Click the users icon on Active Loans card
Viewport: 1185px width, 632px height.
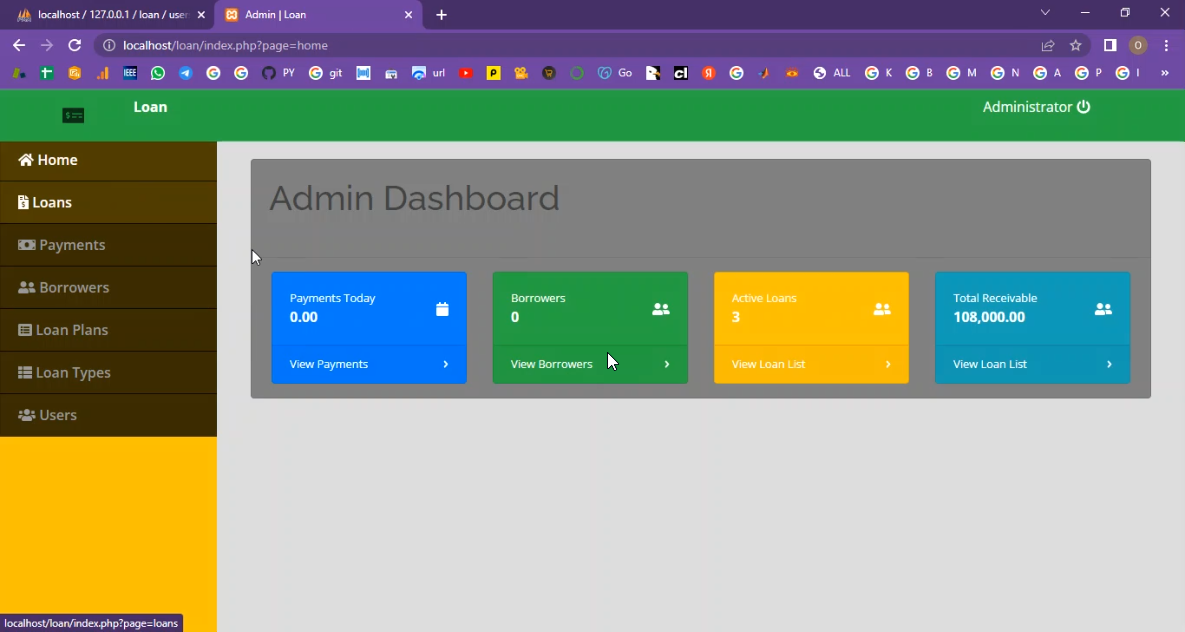(x=881, y=309)
